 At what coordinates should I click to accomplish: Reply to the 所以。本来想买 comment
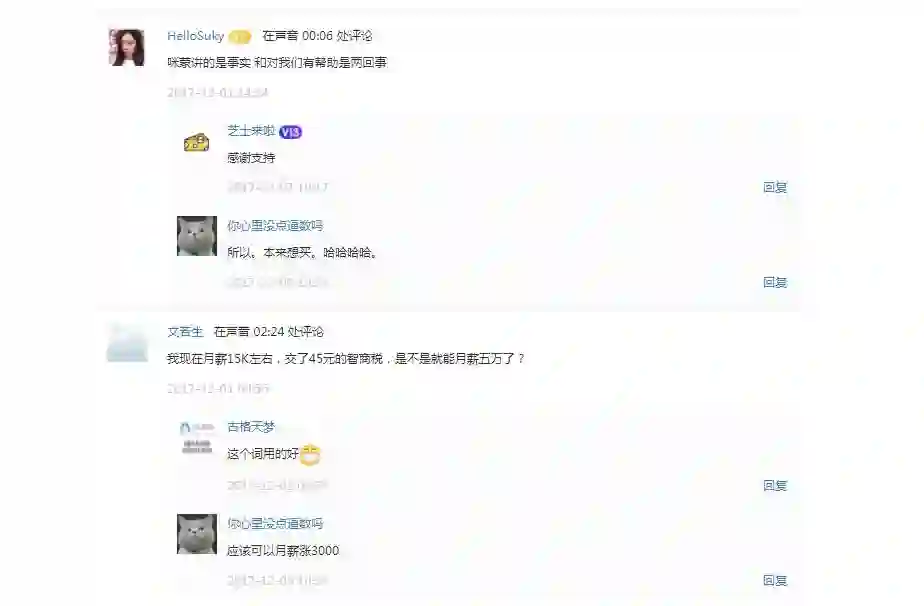pyautogui.click(x=775, y=282)
